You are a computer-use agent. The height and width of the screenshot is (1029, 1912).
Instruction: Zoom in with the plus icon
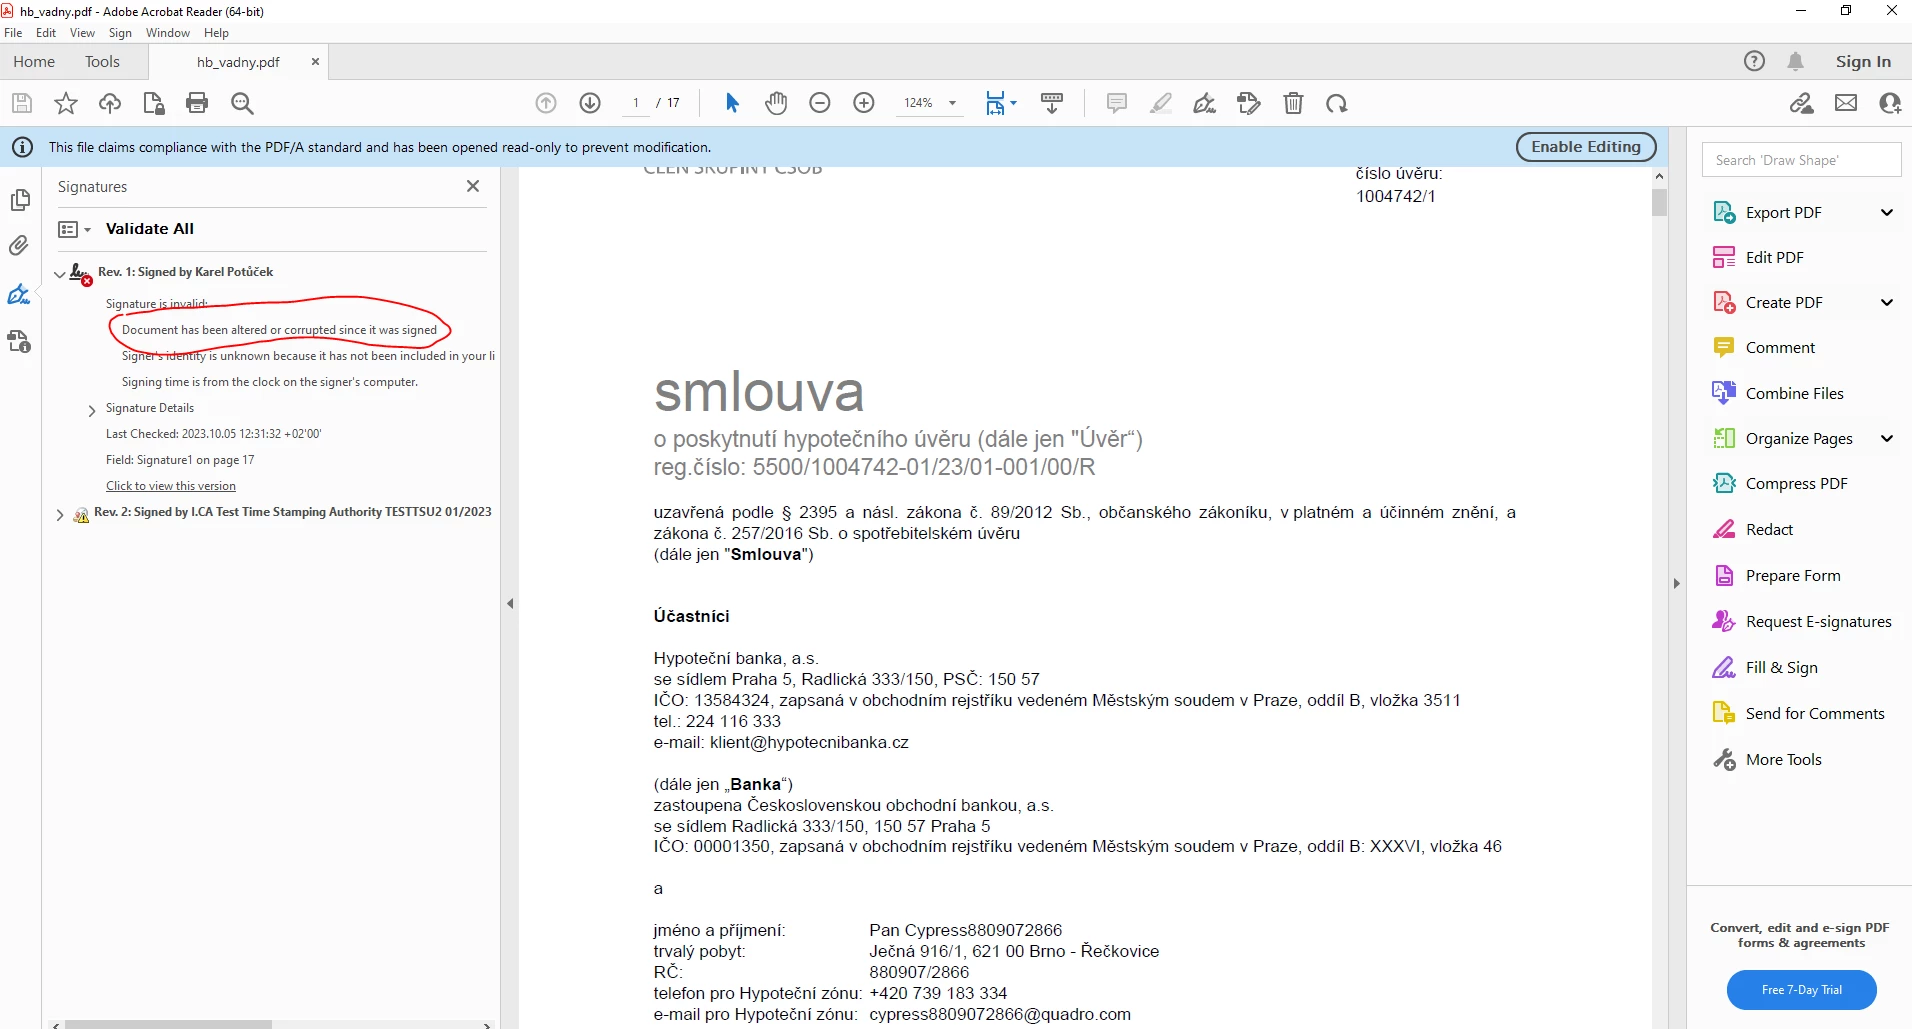point(864,103)
